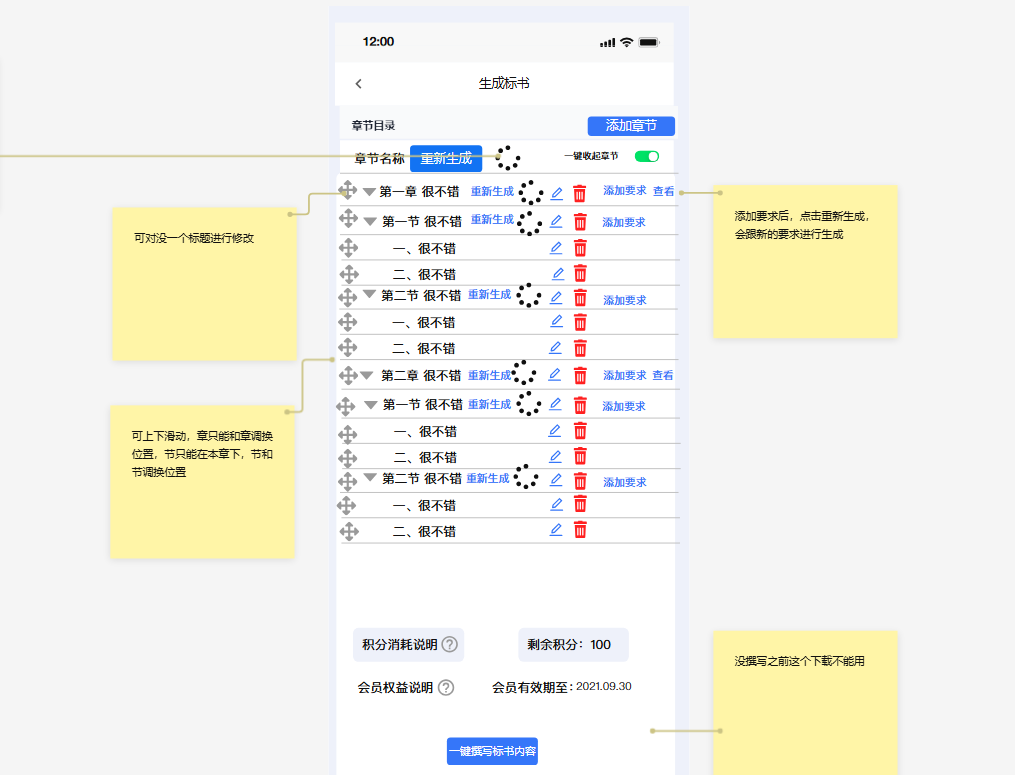
Task: Click the move handle beside 第一章
Action: pyautogui.click(x=348, y=190)
